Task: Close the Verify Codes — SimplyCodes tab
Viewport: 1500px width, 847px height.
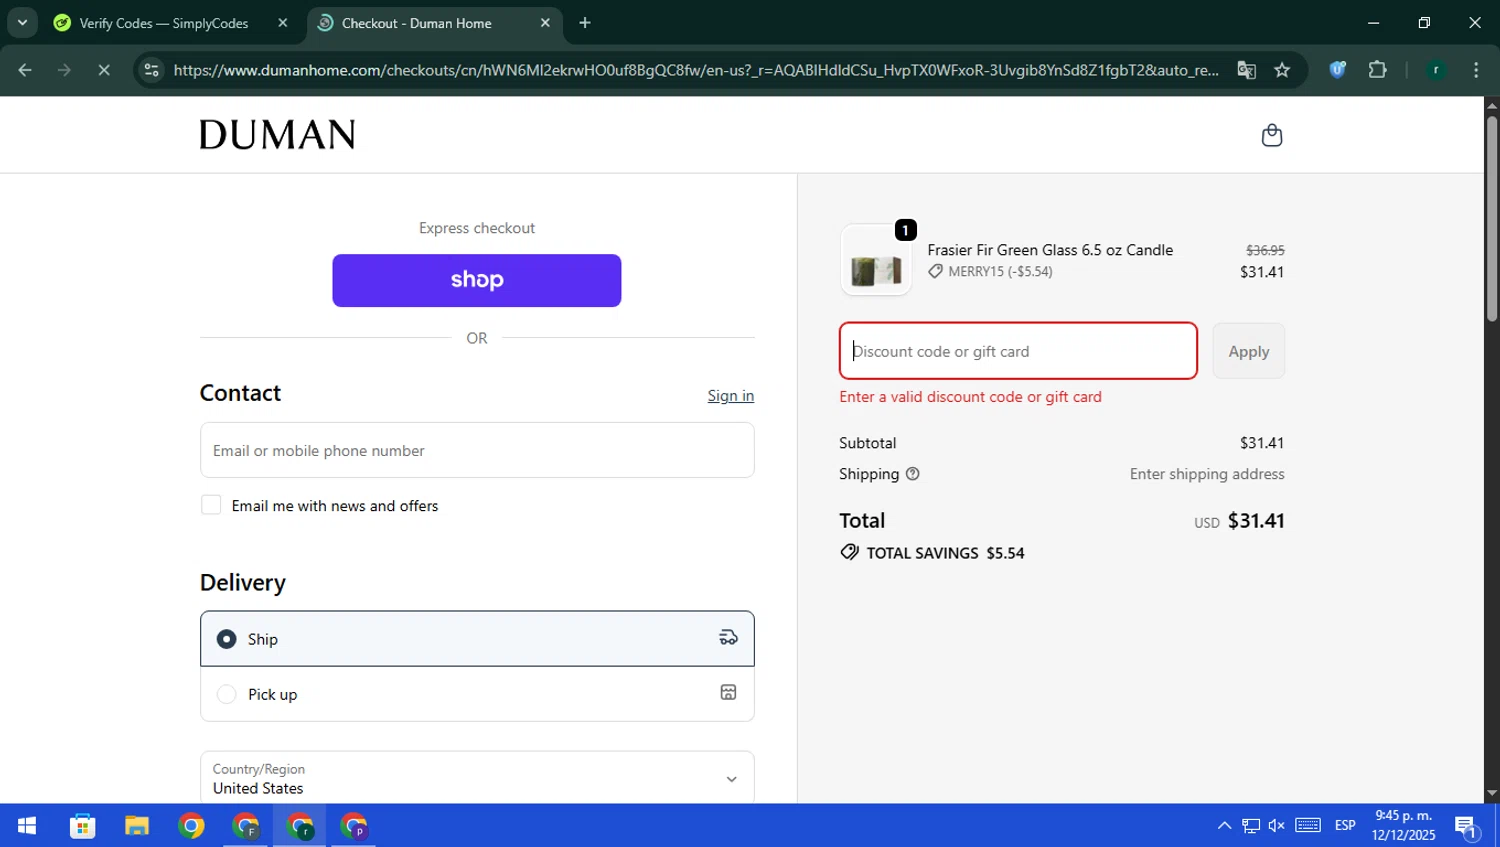Action: pos(283,23)
